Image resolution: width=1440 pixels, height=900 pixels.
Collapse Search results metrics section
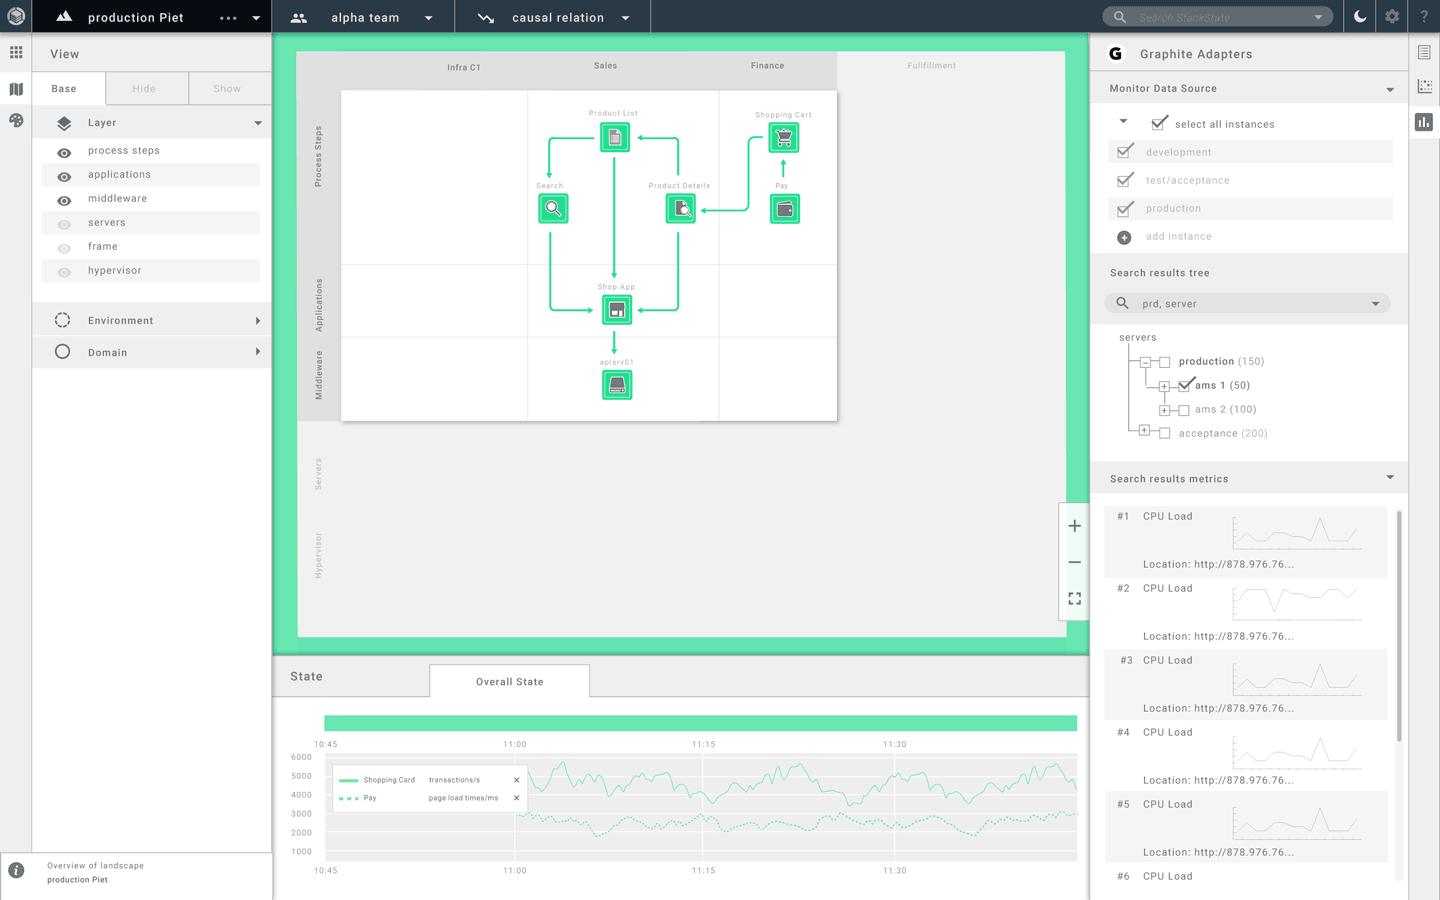coord(1390,477)
